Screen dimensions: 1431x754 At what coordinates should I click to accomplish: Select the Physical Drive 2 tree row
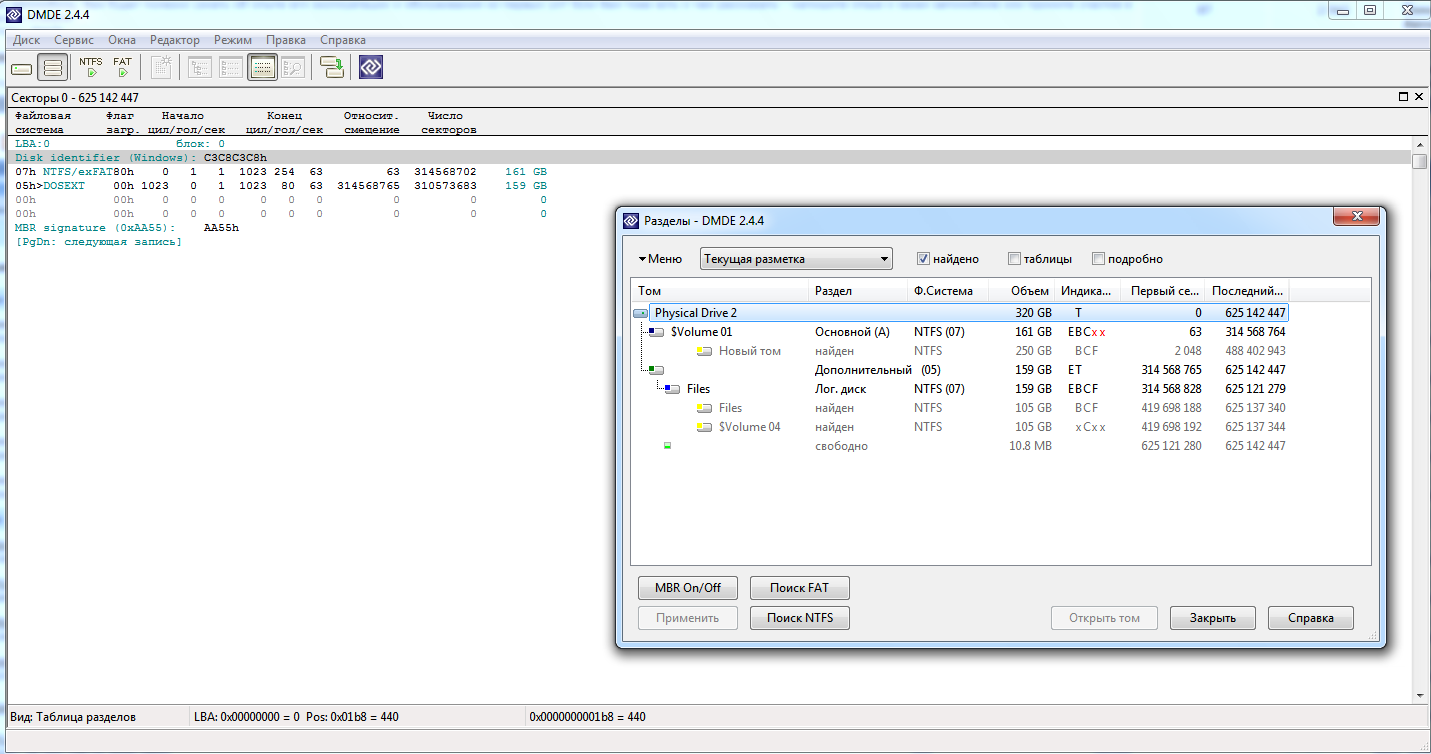pyautogui.click(x=696, y=313)
